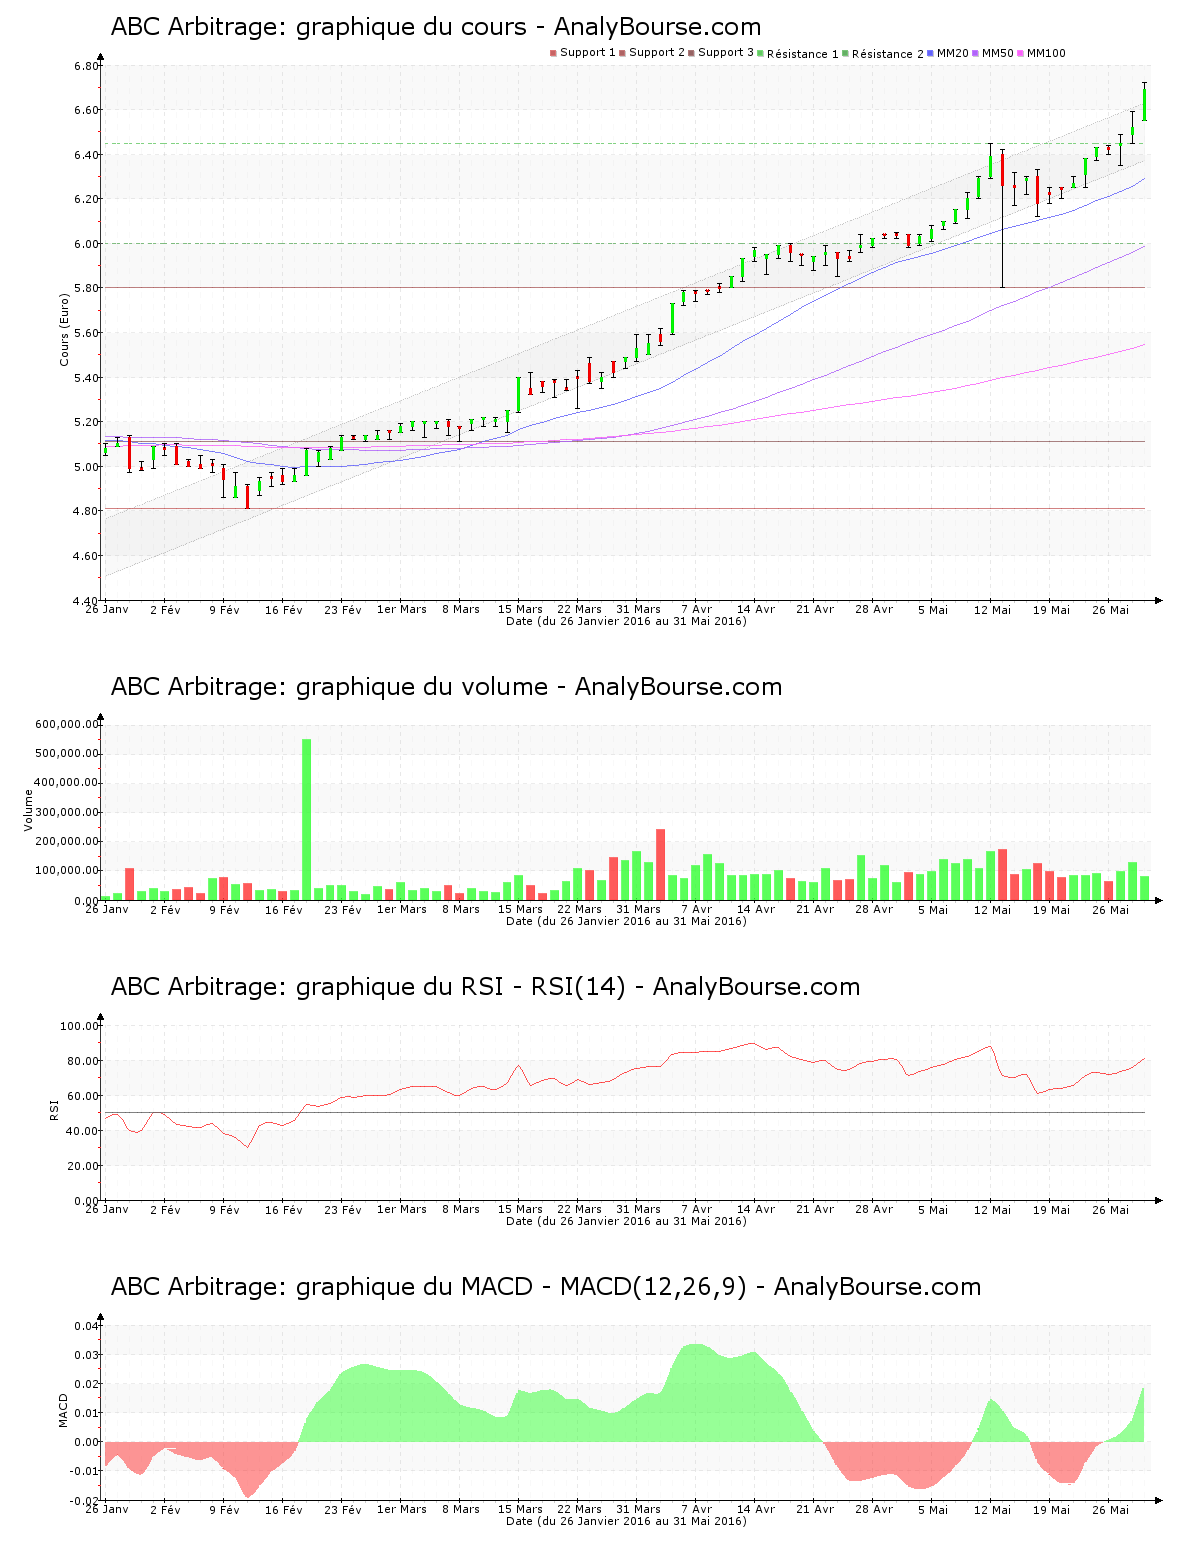Click the MM50 legend item

[997, 53]
